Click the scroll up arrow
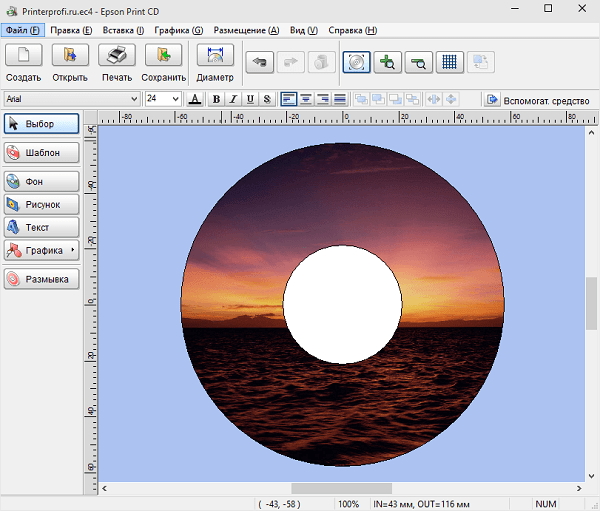 click(591, 133)
